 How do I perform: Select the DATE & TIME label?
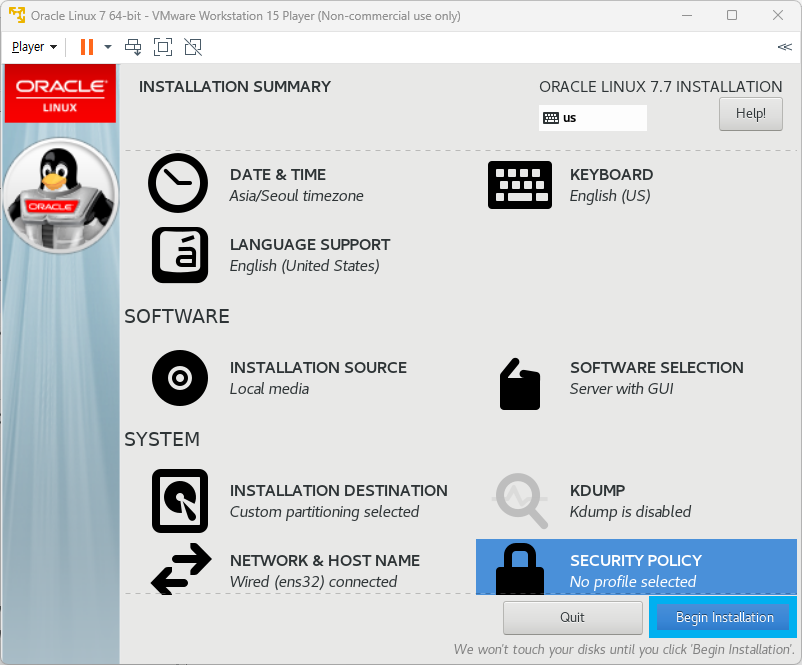tap(278, 175)
